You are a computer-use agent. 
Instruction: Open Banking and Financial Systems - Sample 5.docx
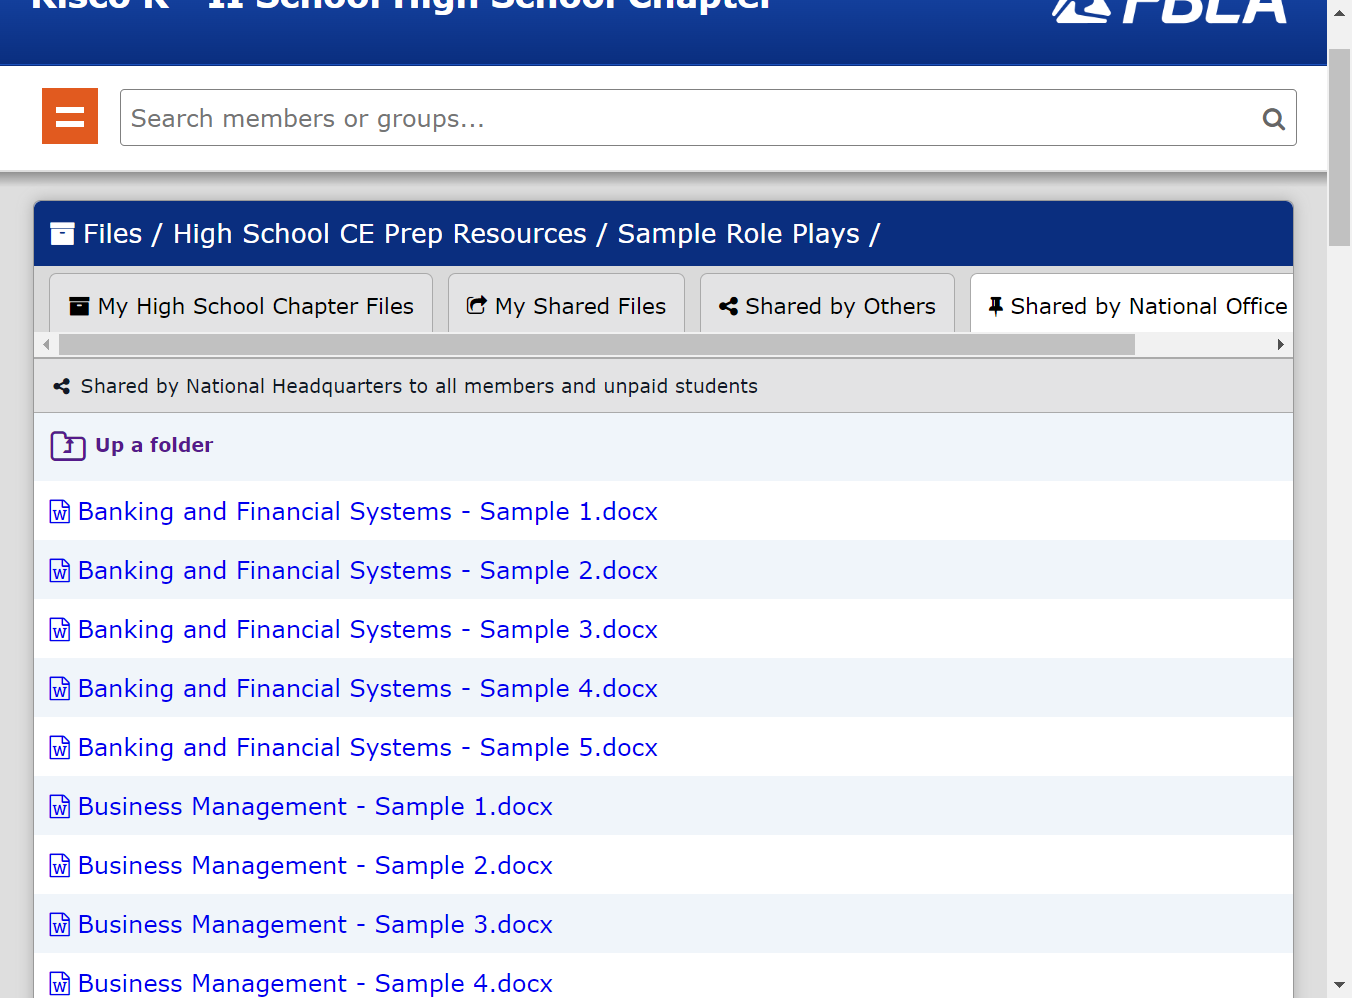pyautogui.click(x=368, y=748)
